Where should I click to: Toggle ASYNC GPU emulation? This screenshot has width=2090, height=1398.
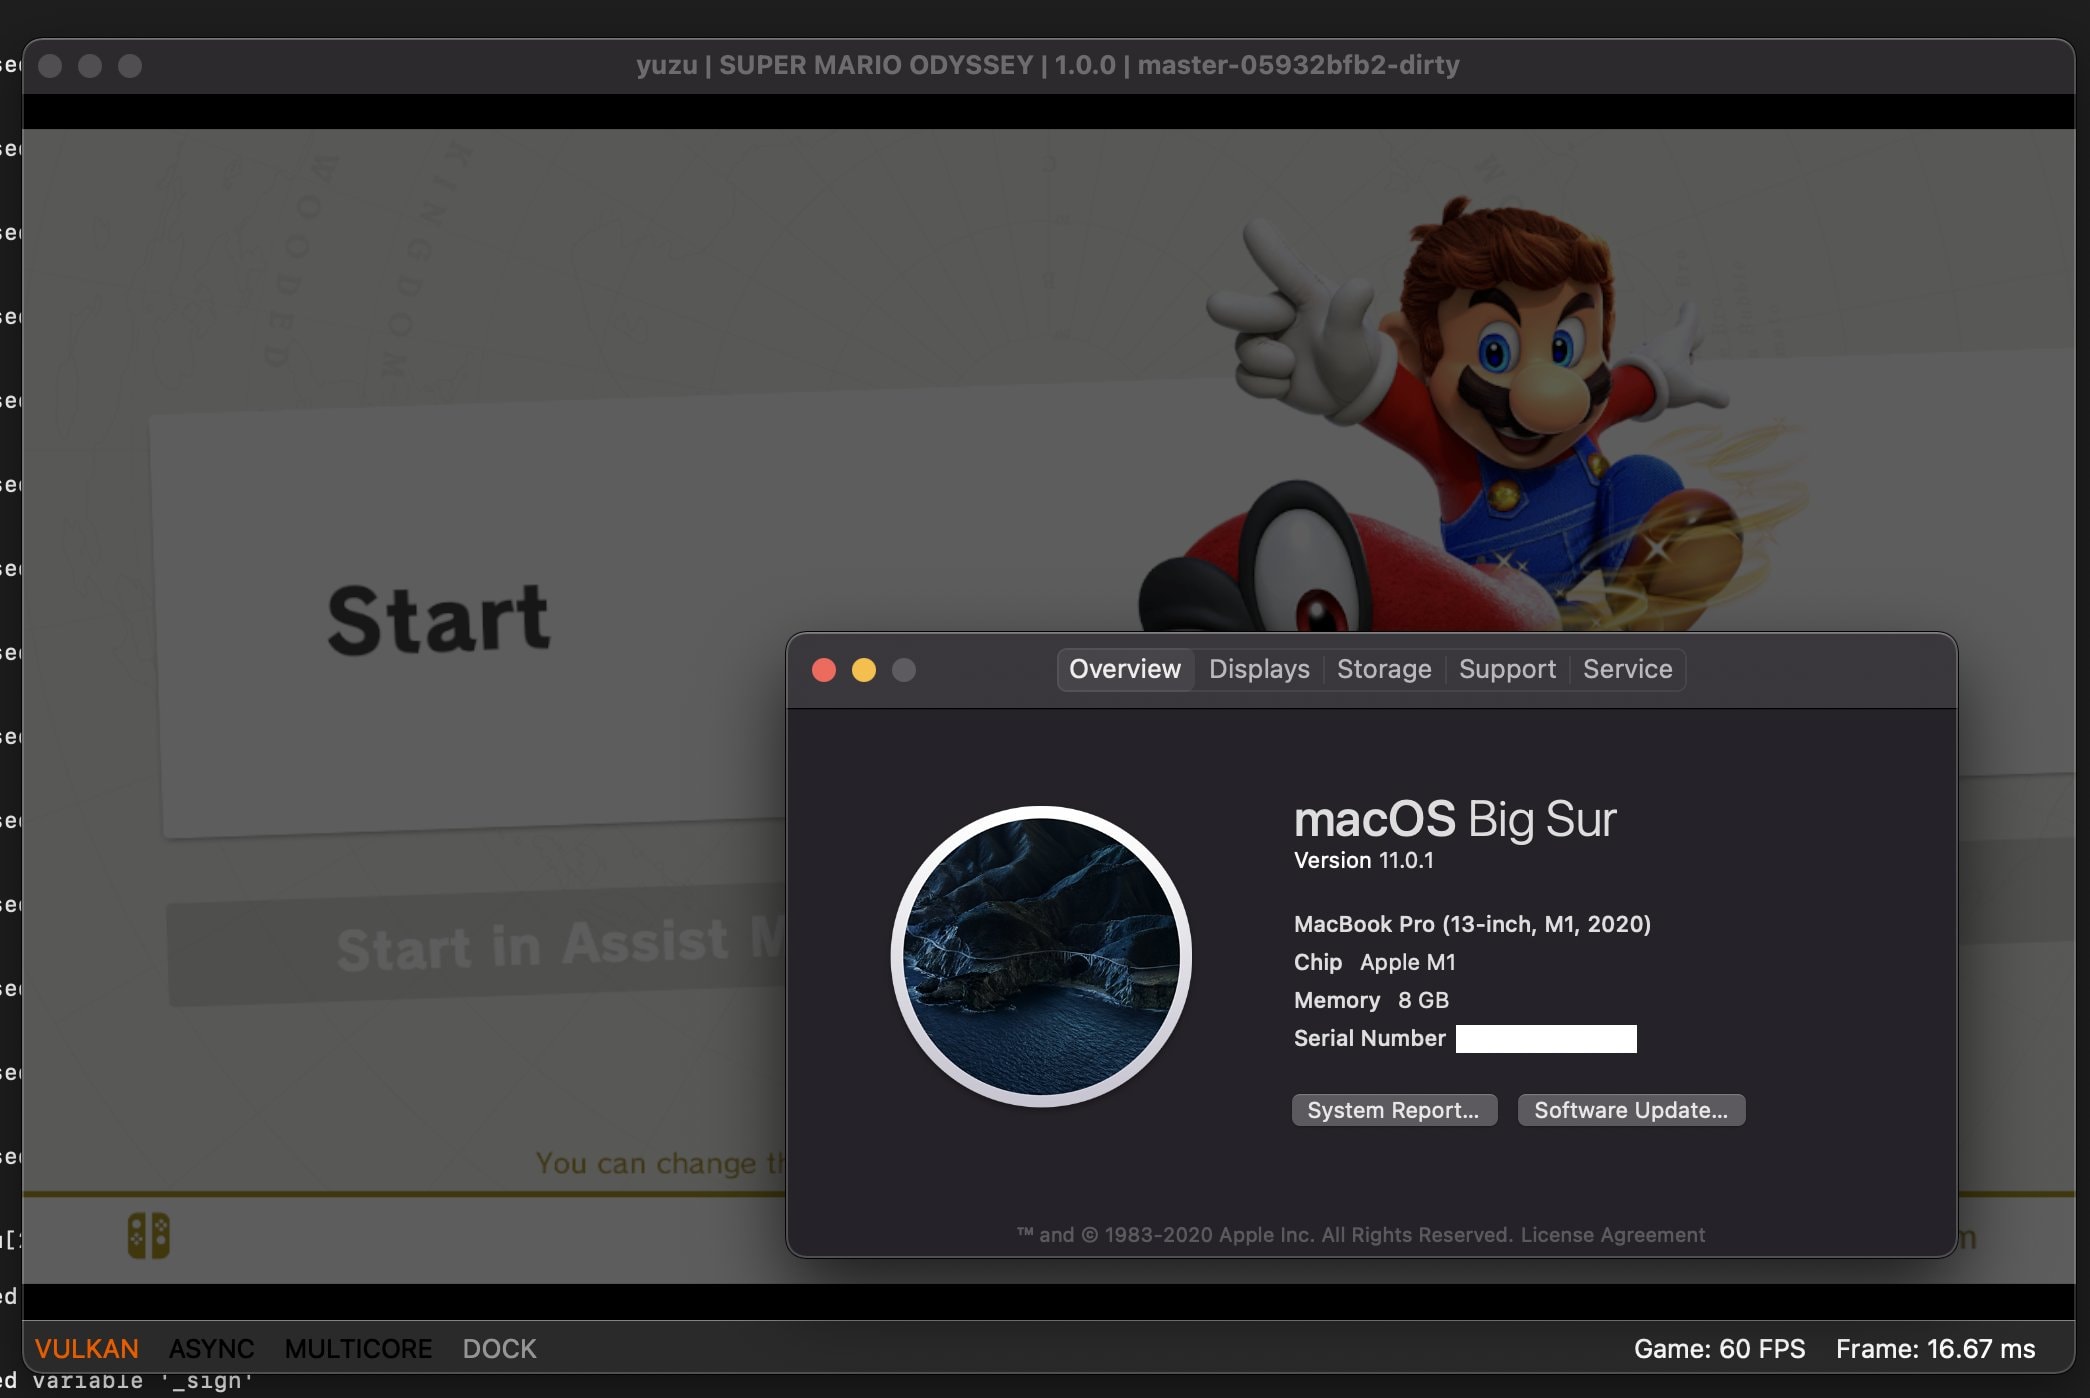pyautogui.click(x=211, y=1349)
